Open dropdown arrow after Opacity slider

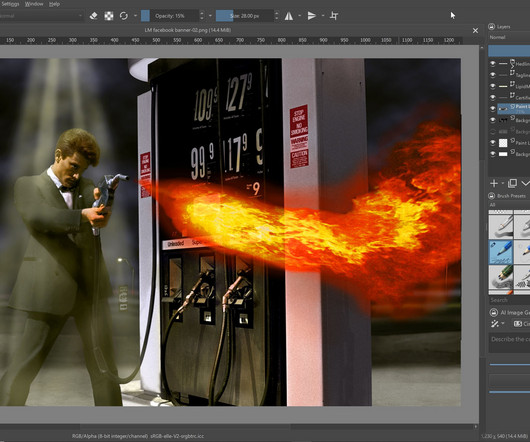[210, 16]
